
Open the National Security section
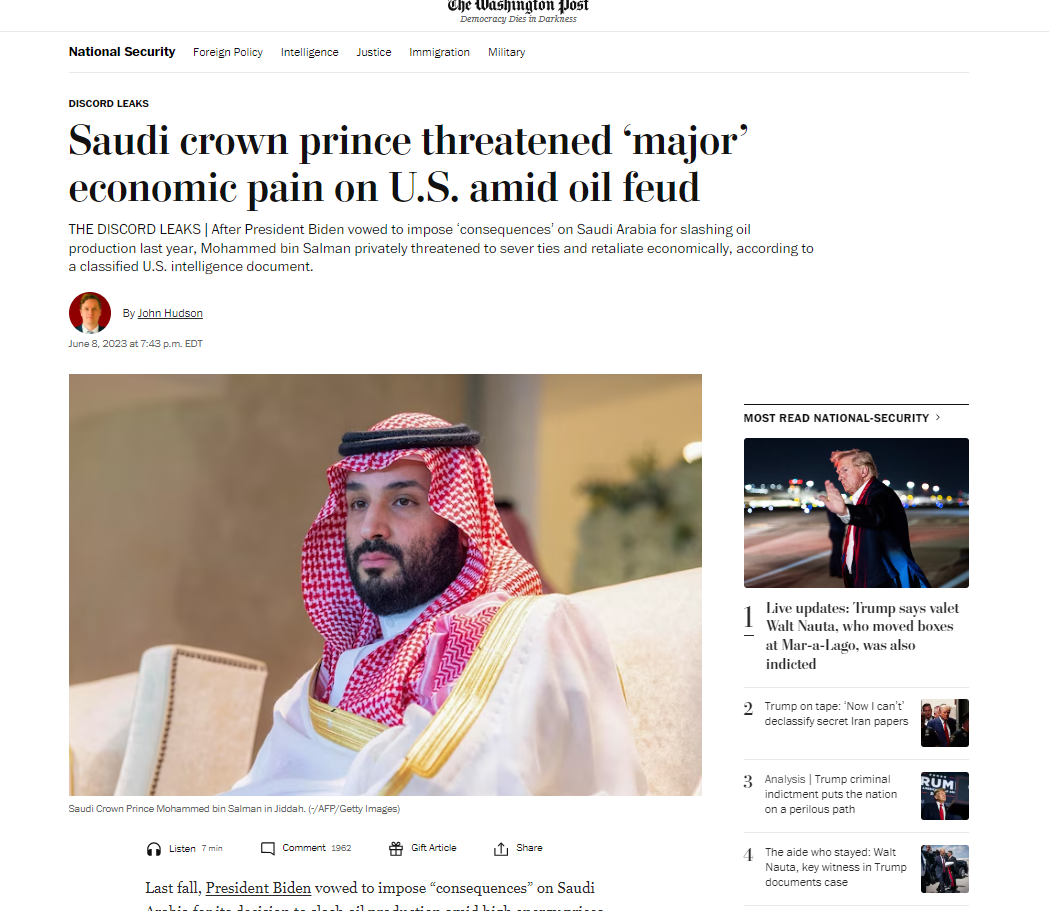click(122, 52)
